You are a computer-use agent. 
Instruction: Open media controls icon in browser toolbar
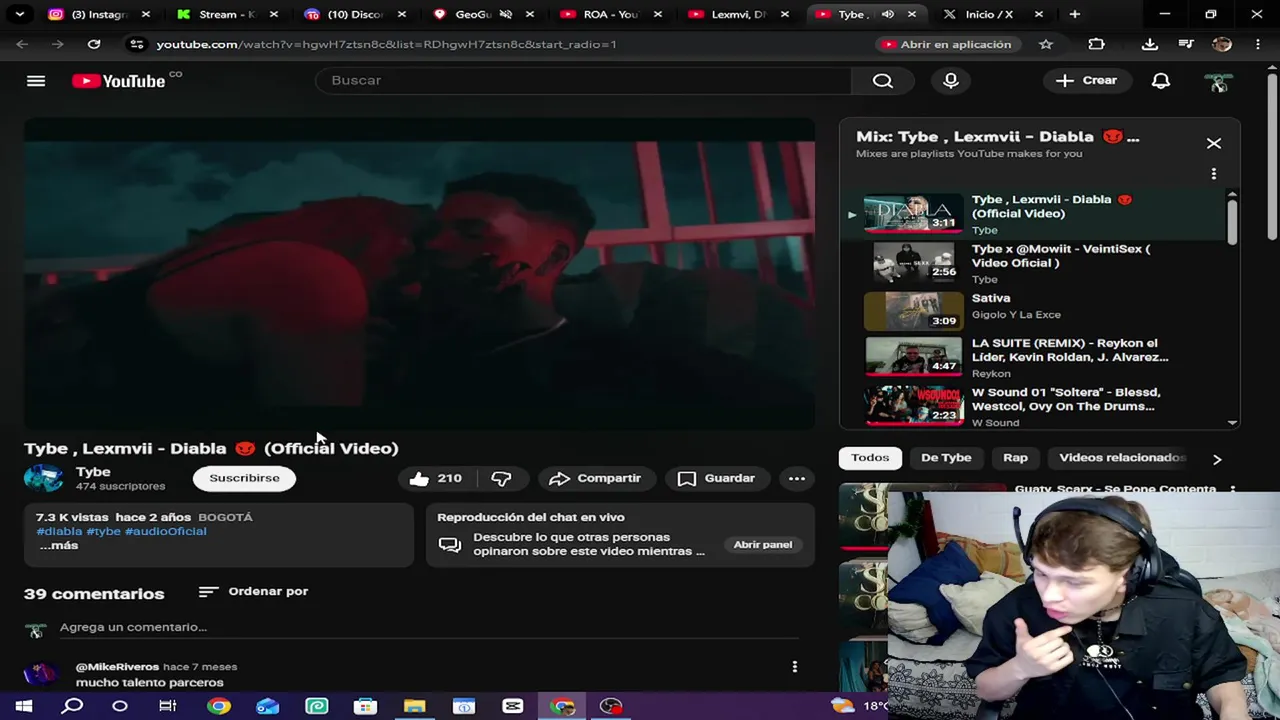[x=1186, y=44]
